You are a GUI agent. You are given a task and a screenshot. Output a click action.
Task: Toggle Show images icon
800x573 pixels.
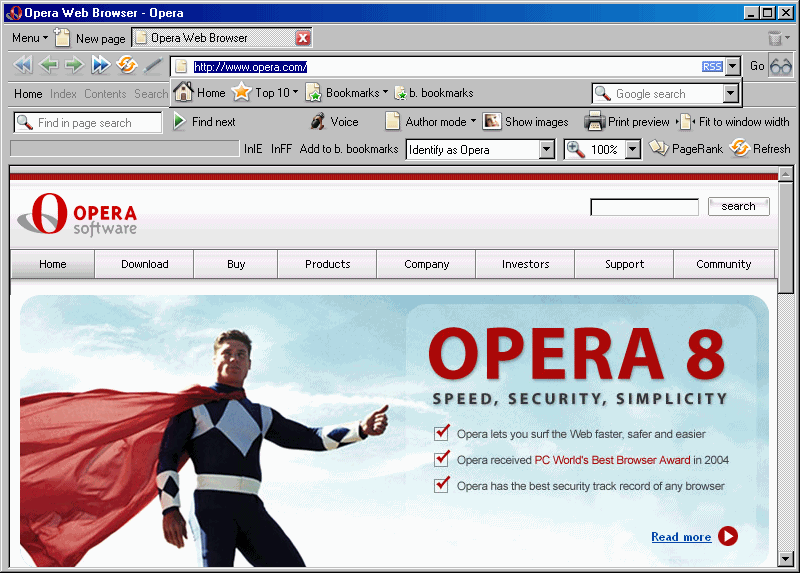pyautogui.click(x=492, y=121)
